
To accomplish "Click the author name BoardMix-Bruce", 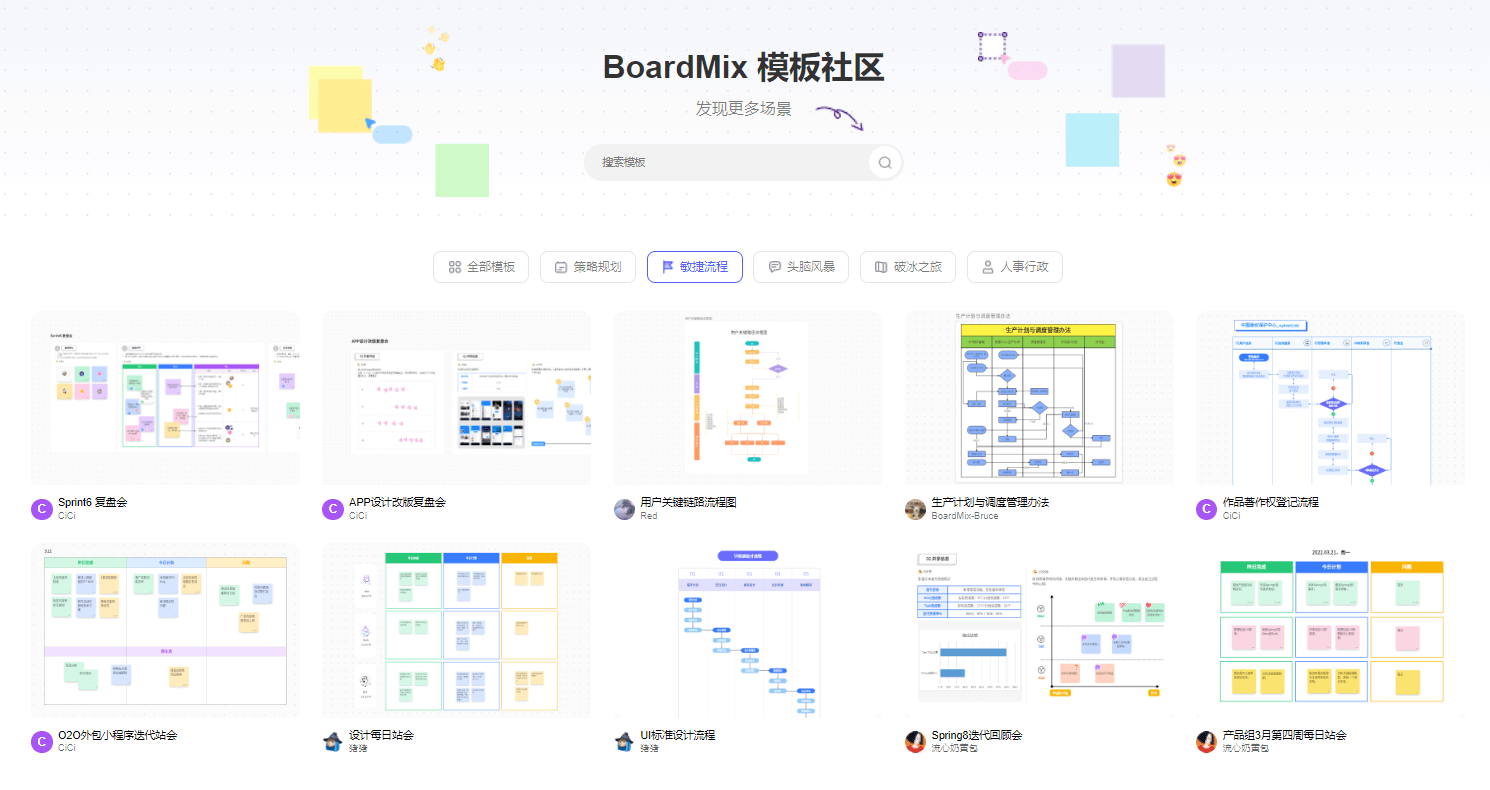I will 965,516.
